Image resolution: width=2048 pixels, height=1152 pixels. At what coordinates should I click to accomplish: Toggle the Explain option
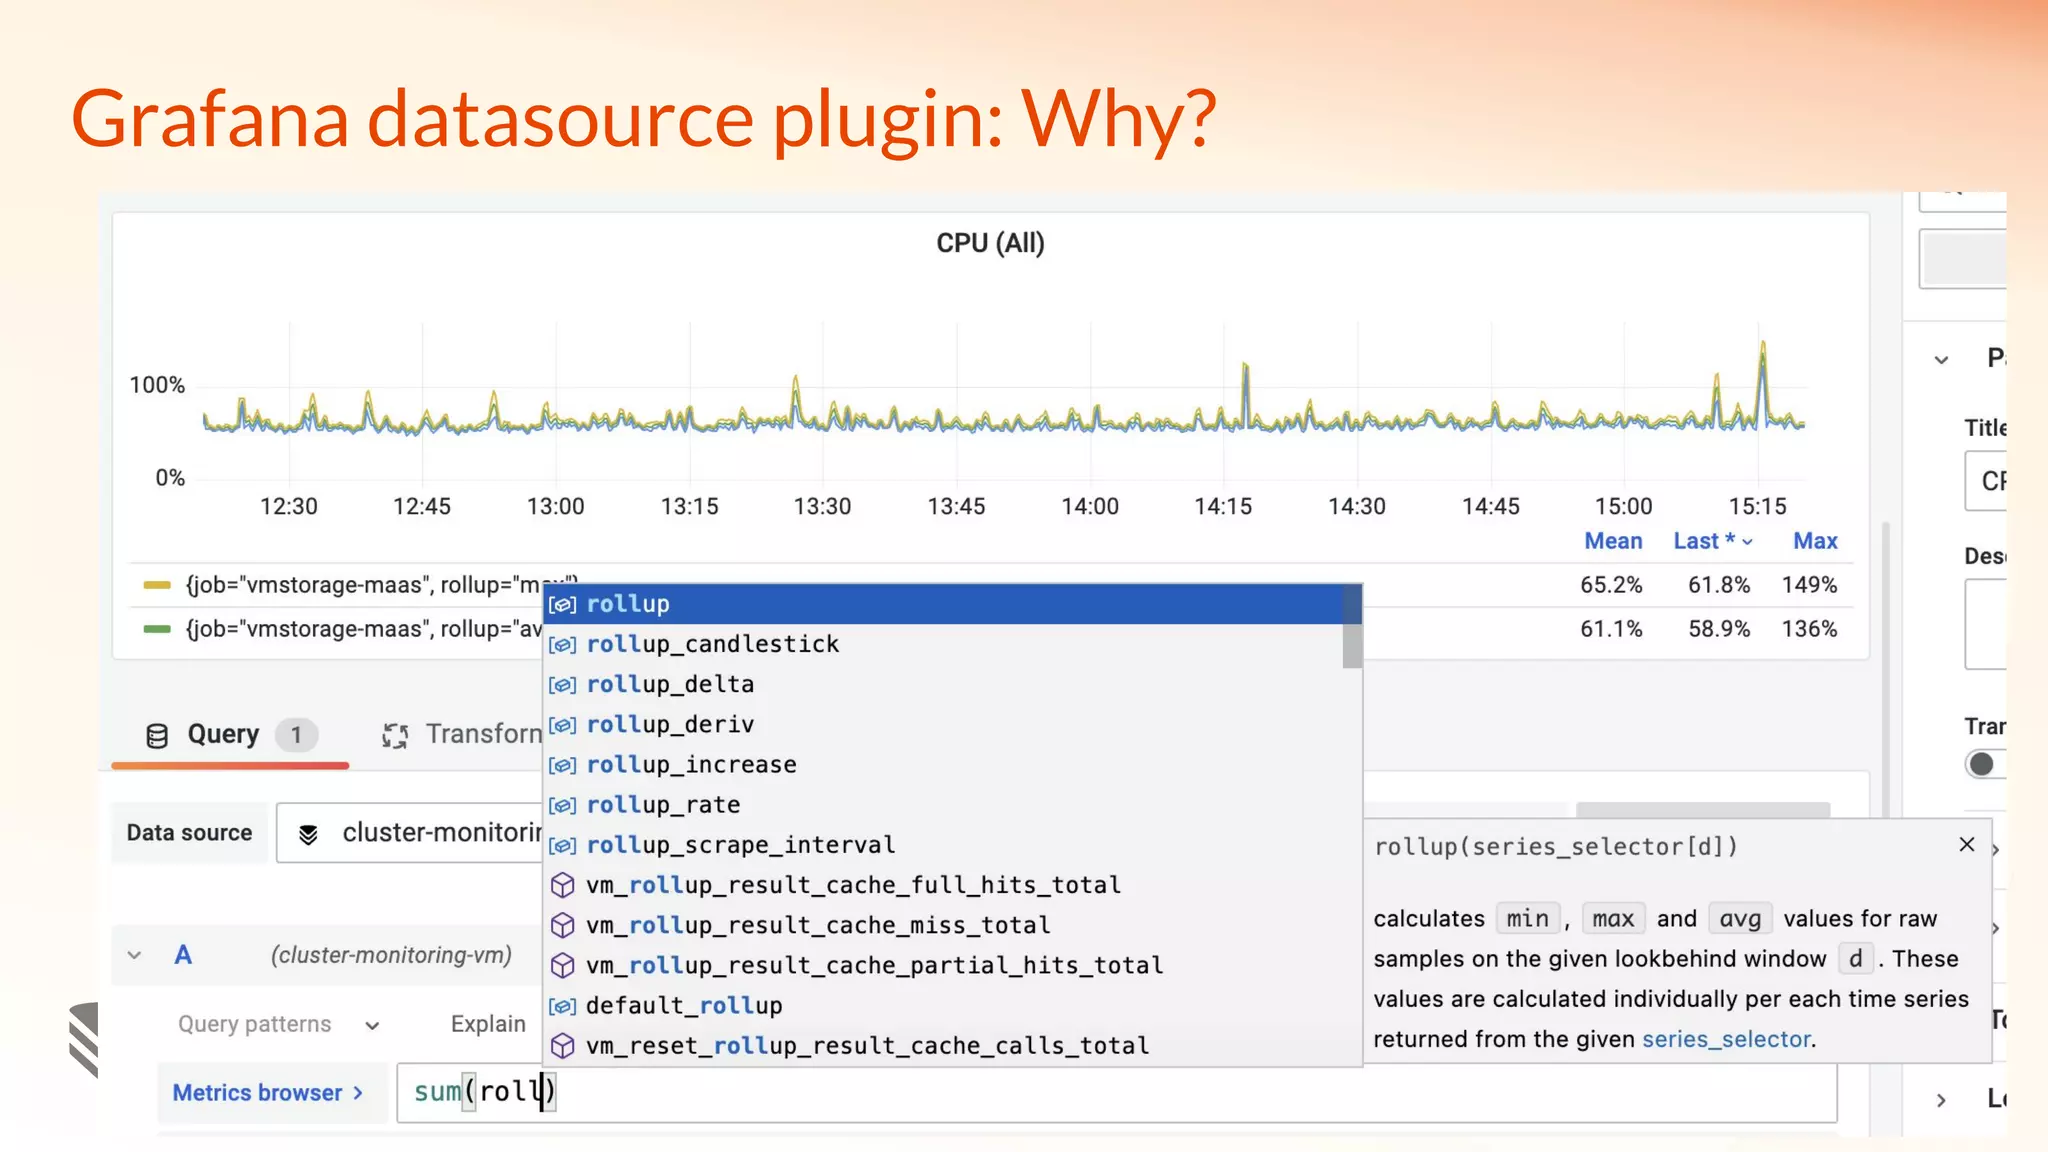[x=488, y=1024]
